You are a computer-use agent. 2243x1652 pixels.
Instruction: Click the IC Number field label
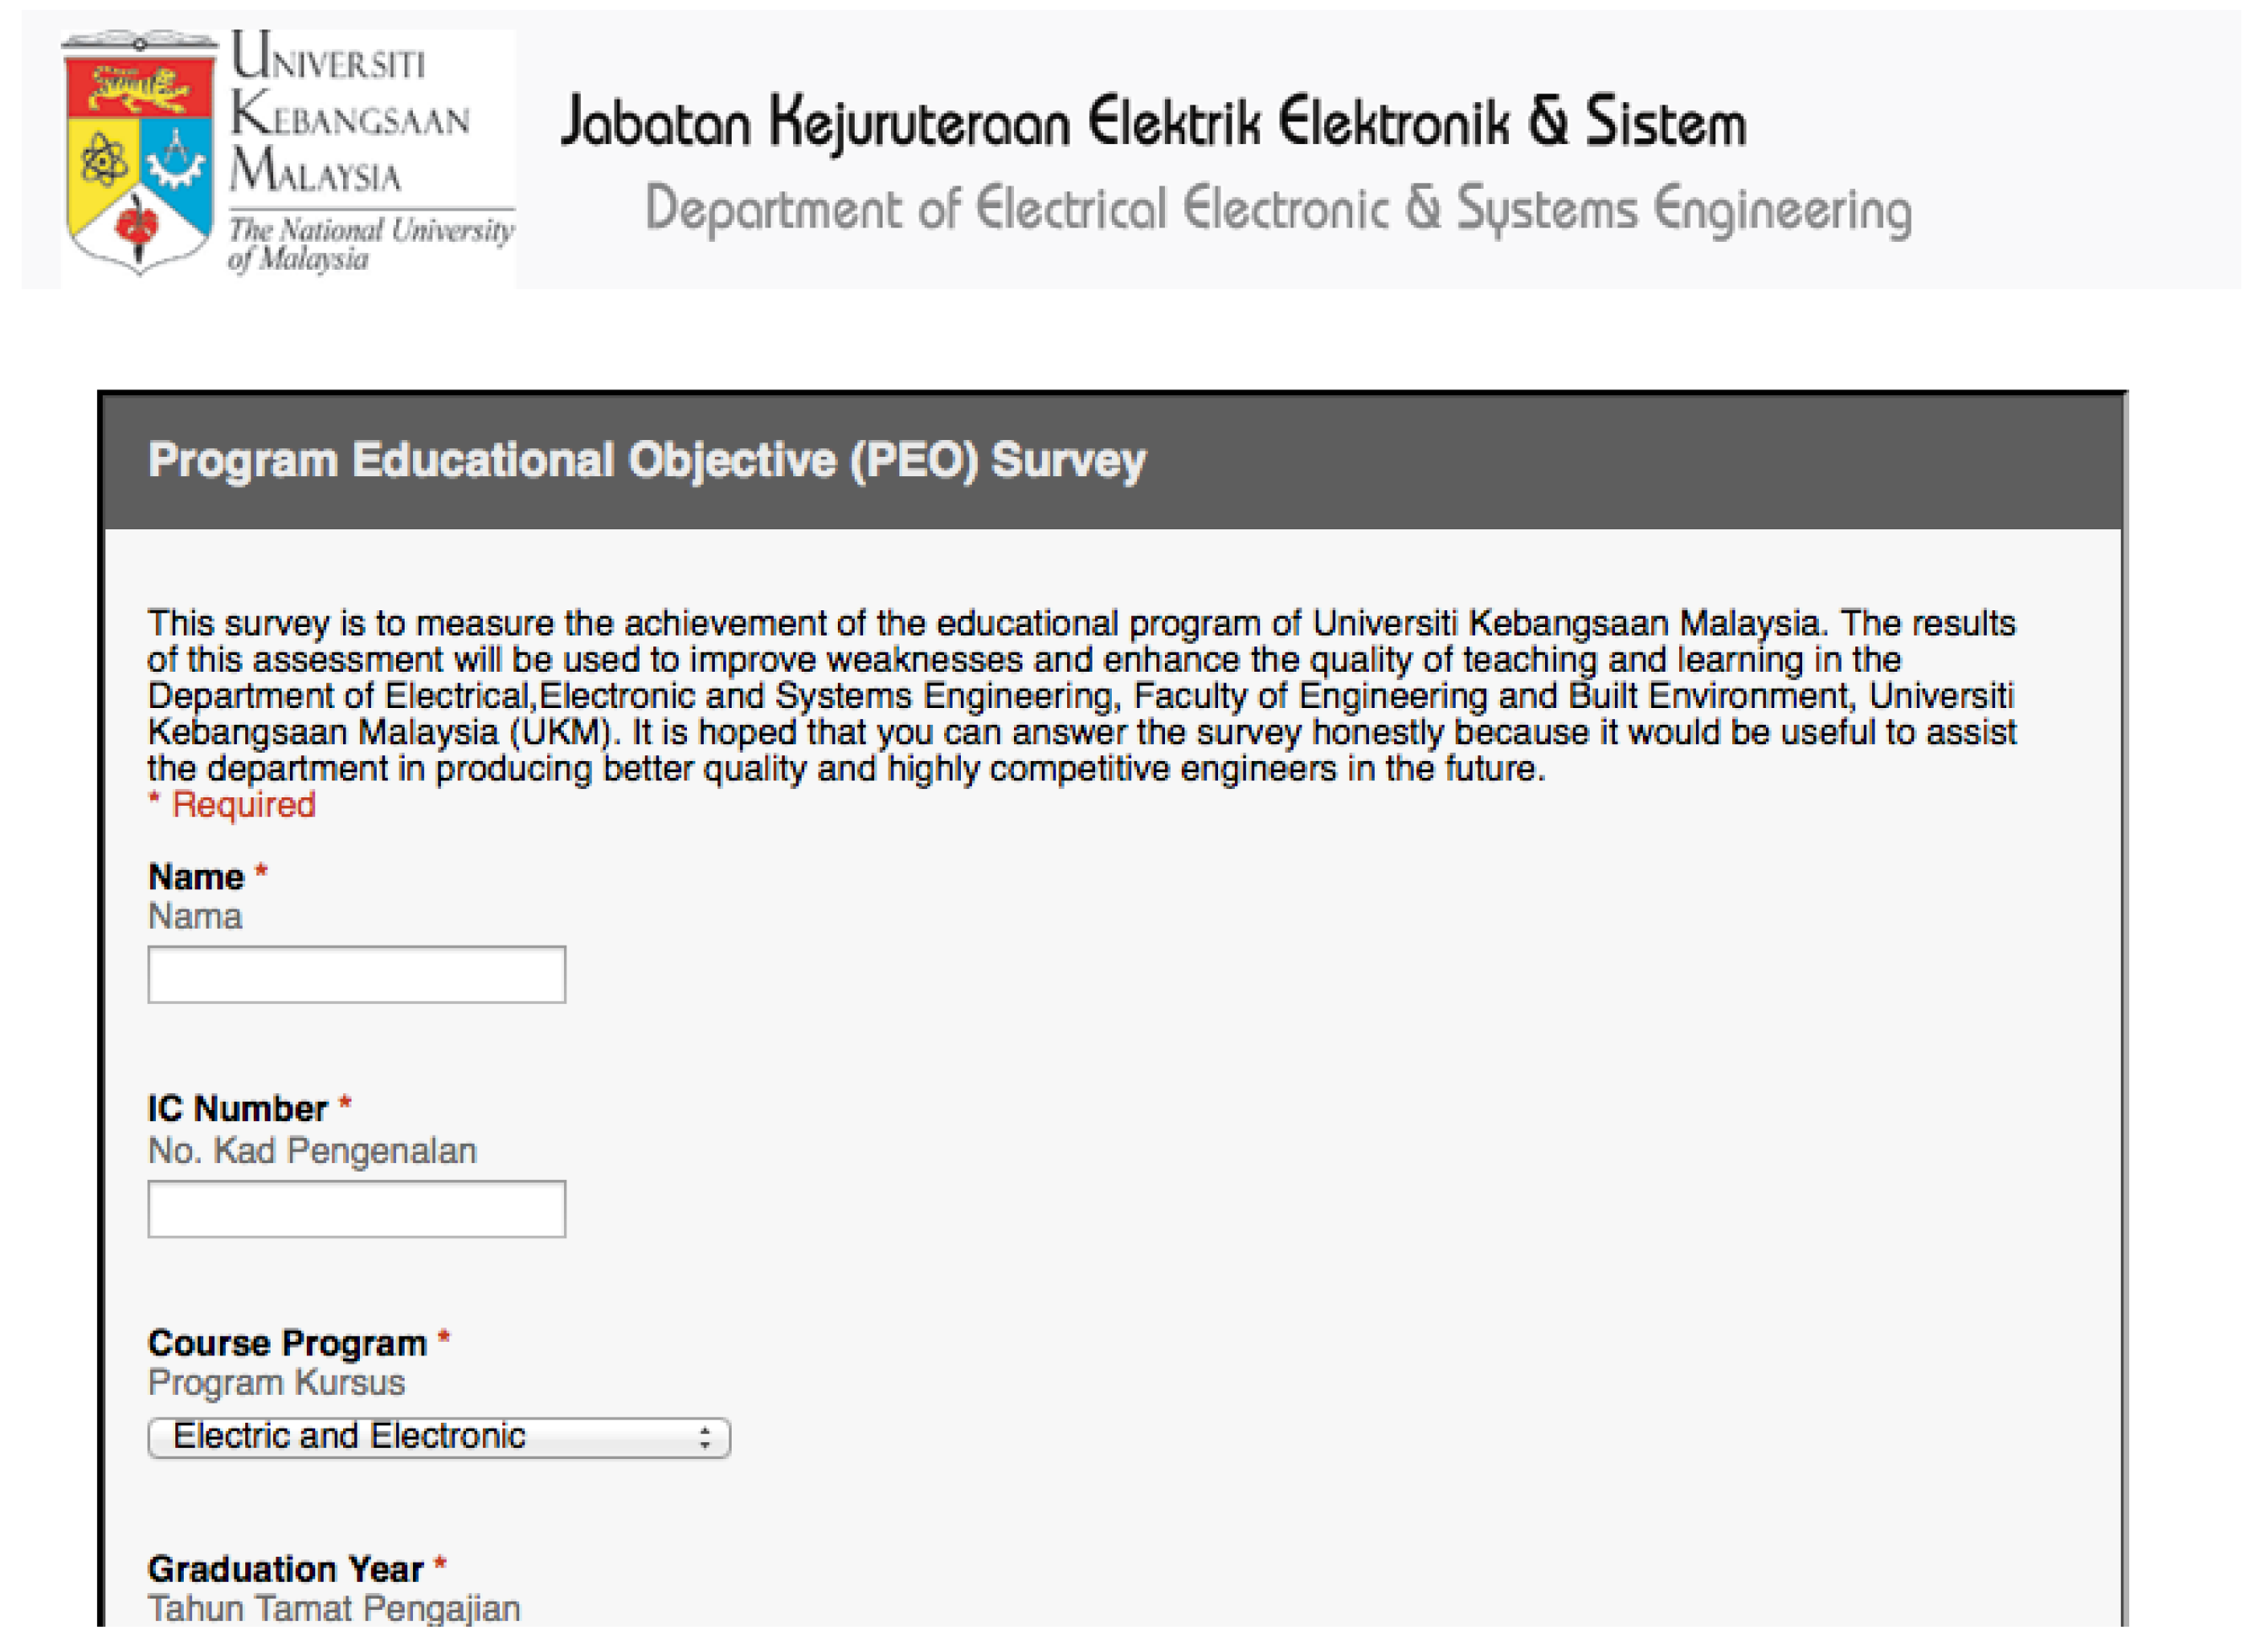pos(237,1108)
